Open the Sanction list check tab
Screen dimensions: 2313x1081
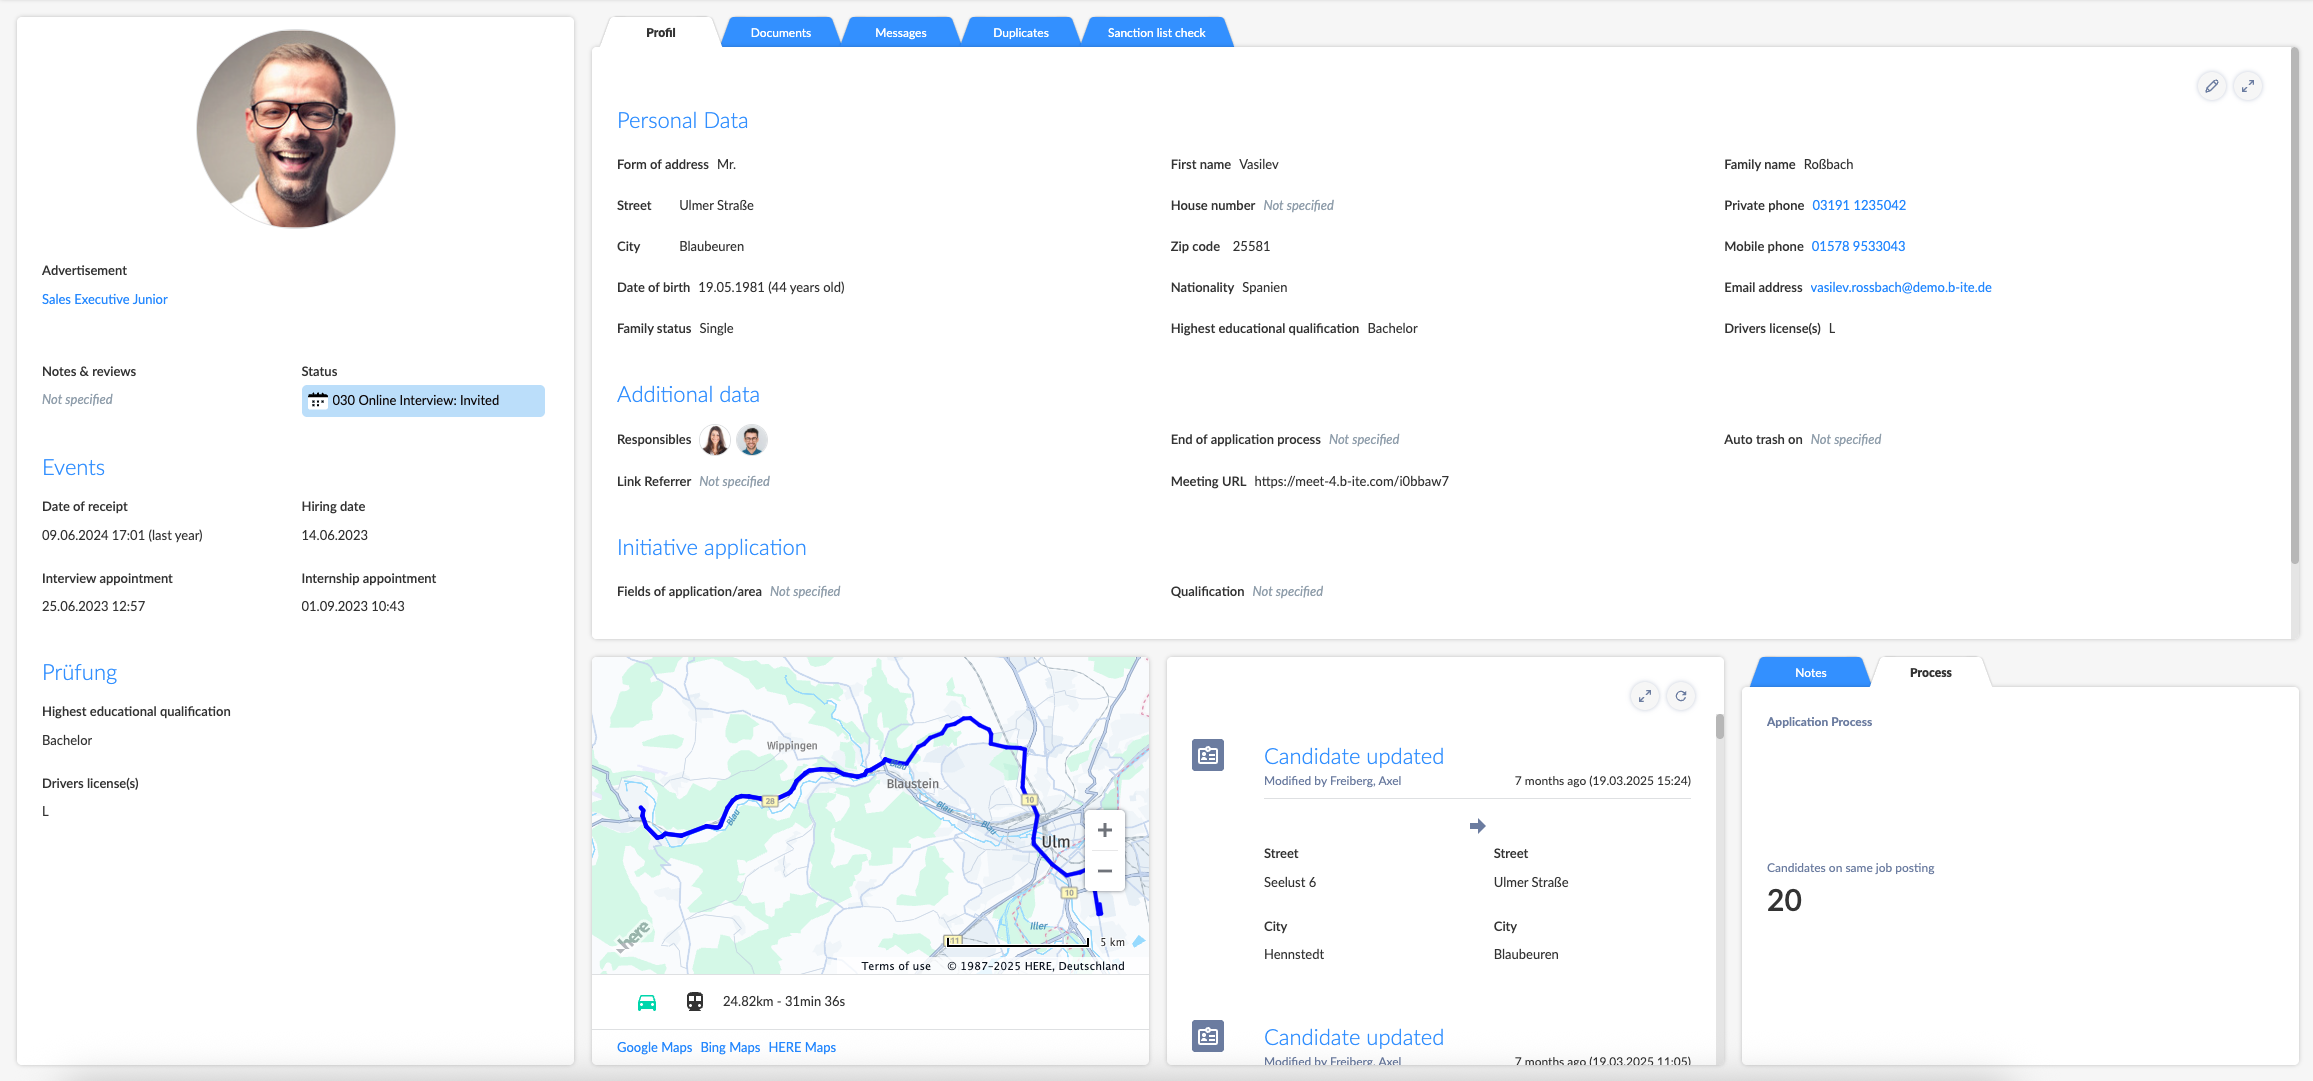[x=1156, y=33]
